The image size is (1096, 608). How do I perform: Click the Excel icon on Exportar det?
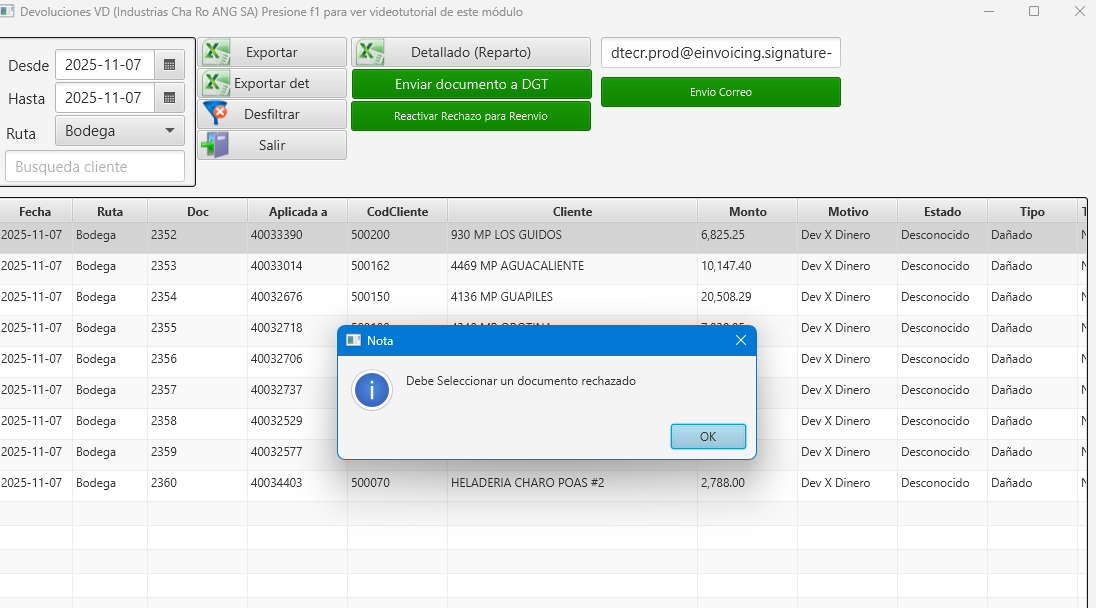216,84
